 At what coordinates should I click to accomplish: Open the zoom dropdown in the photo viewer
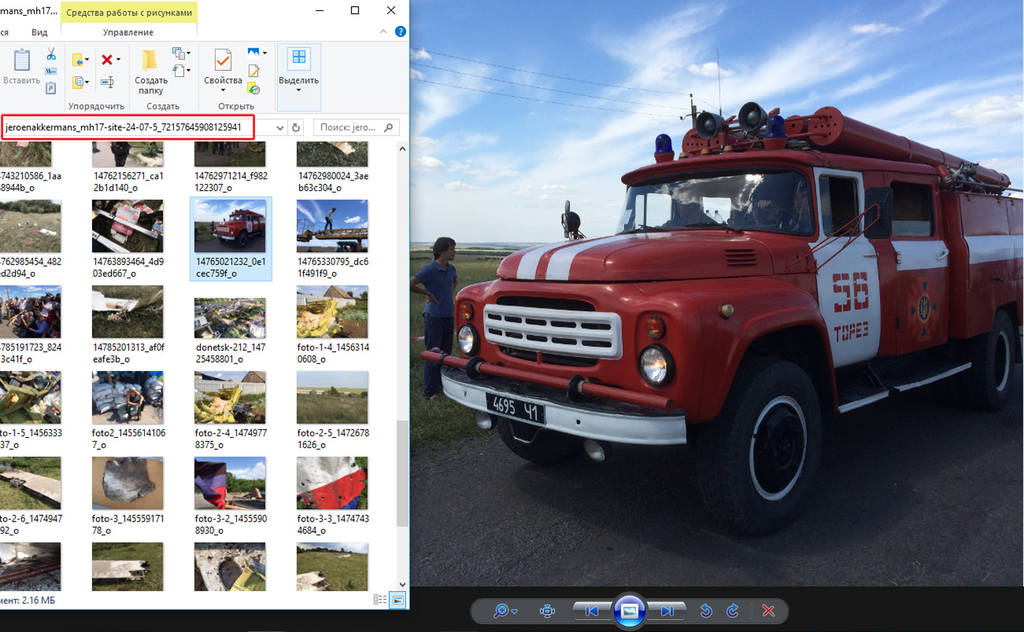point(515,611)
